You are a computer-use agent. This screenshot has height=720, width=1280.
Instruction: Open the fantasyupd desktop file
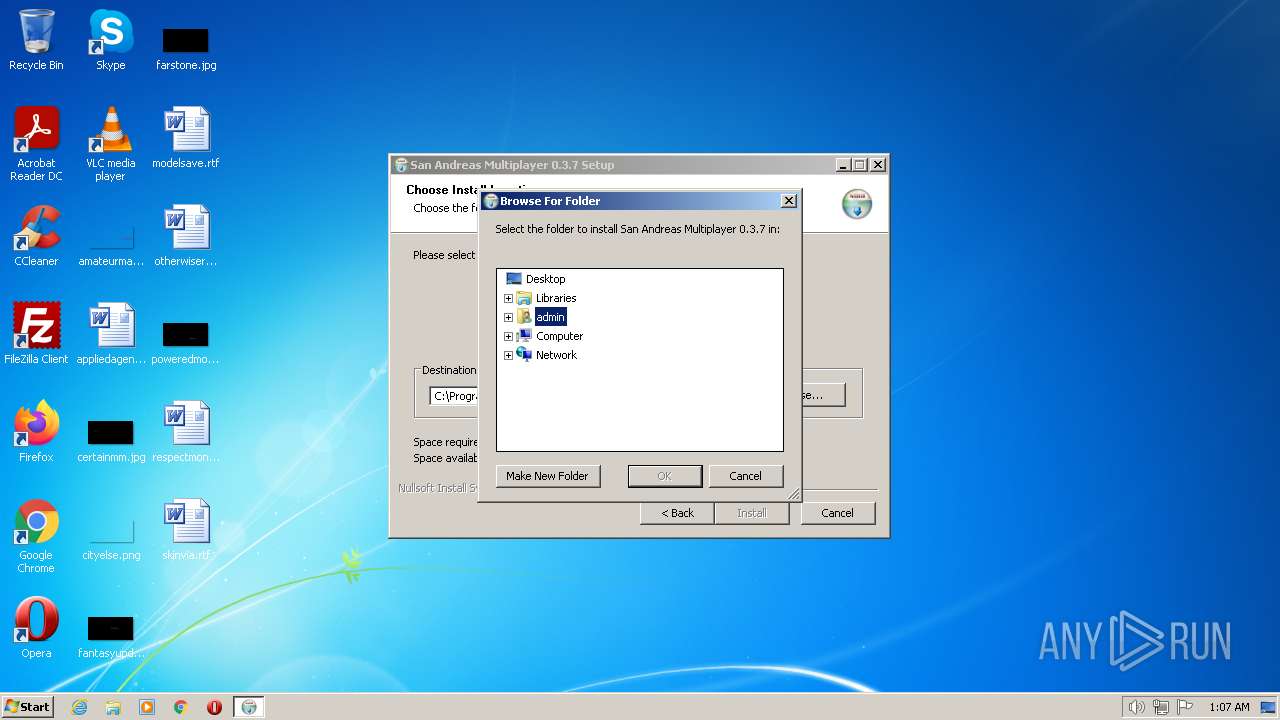click(x=111, y=636)
